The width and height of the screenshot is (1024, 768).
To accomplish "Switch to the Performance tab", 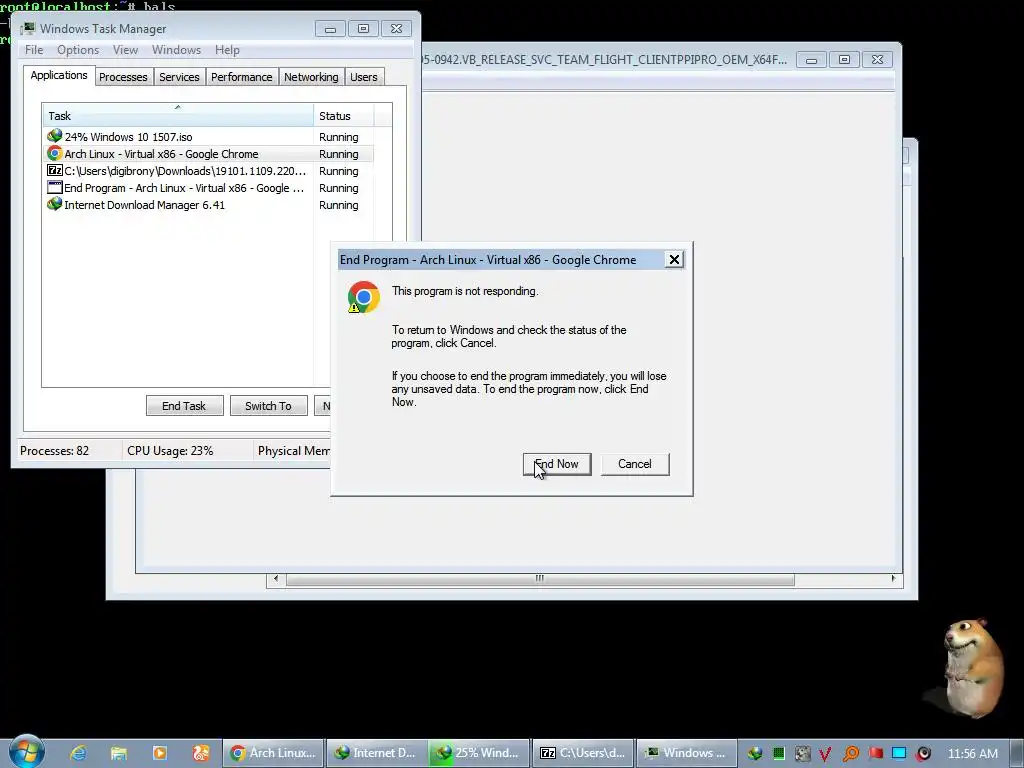I will [242, 77].
